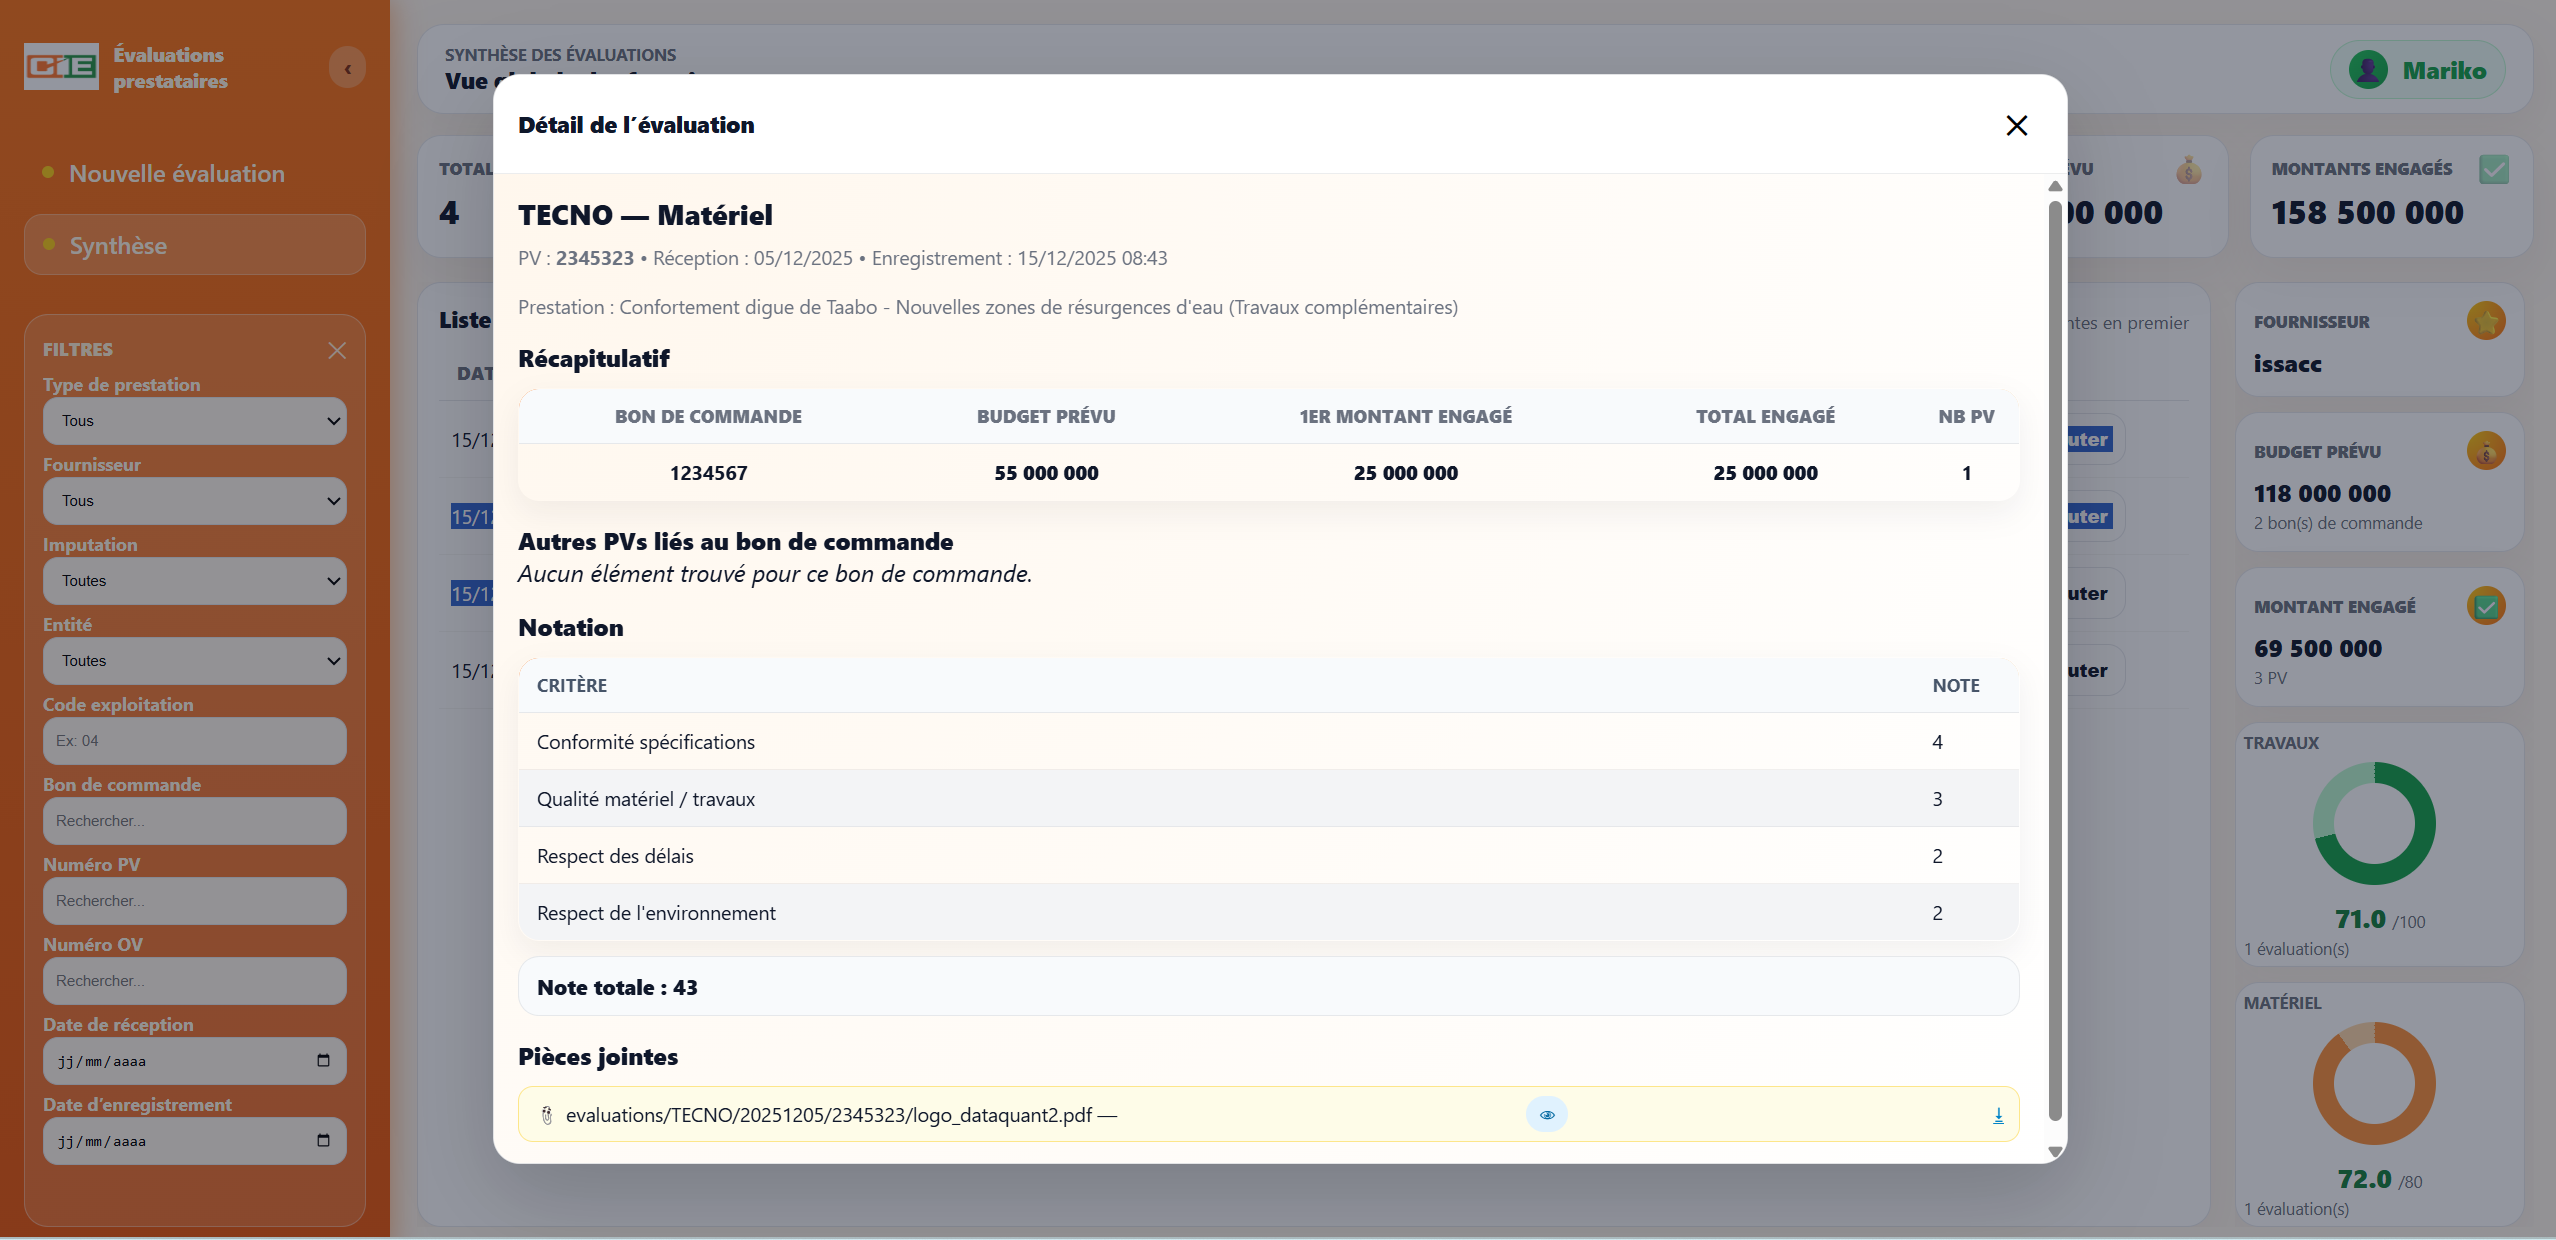The width and height of the screenshot is (2556, 1240).
Task: Open calendar picker for Date de réception
Action: tap(323, 1060)
